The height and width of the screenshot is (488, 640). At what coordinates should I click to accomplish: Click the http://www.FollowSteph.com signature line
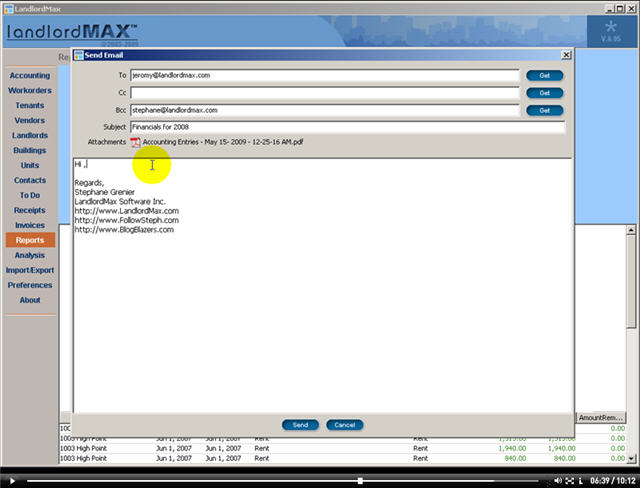click(127, 220)
